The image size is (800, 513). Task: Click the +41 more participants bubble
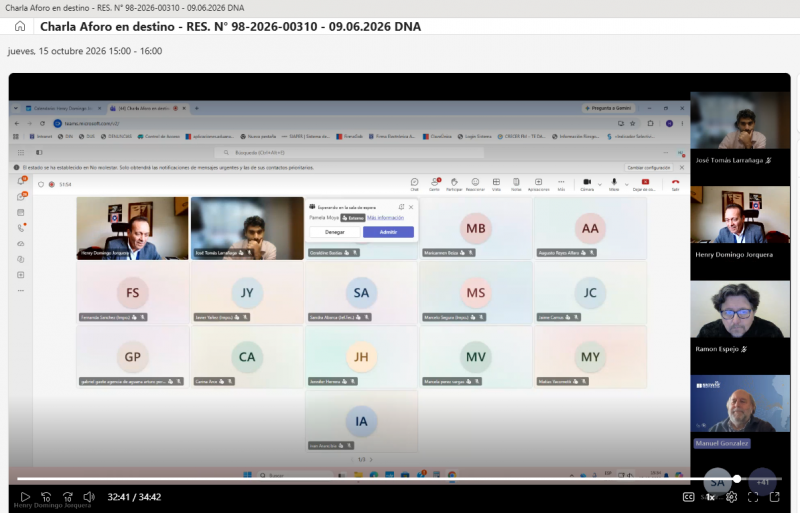point(762,482)
